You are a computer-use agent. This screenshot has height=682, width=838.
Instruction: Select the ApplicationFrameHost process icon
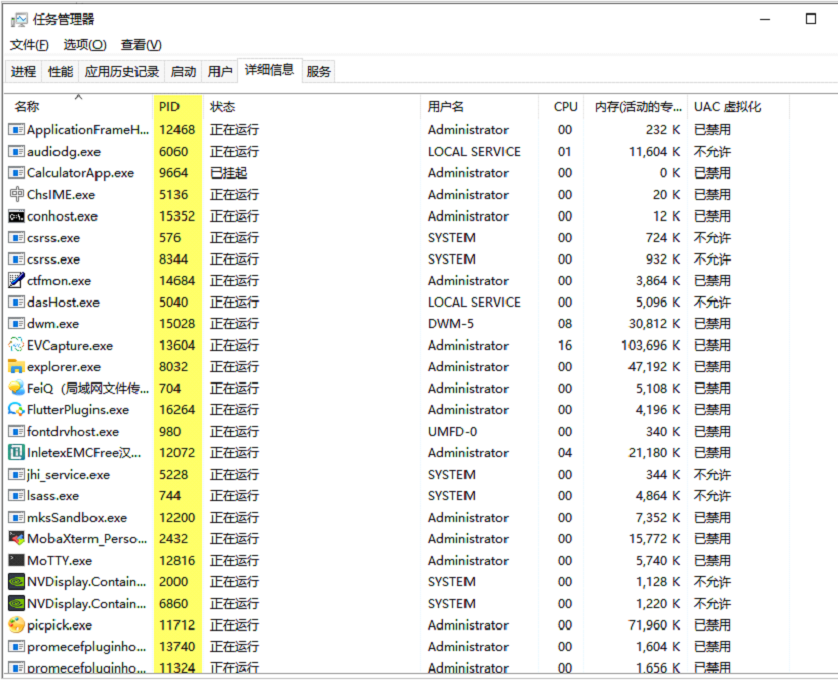(17, 130)
